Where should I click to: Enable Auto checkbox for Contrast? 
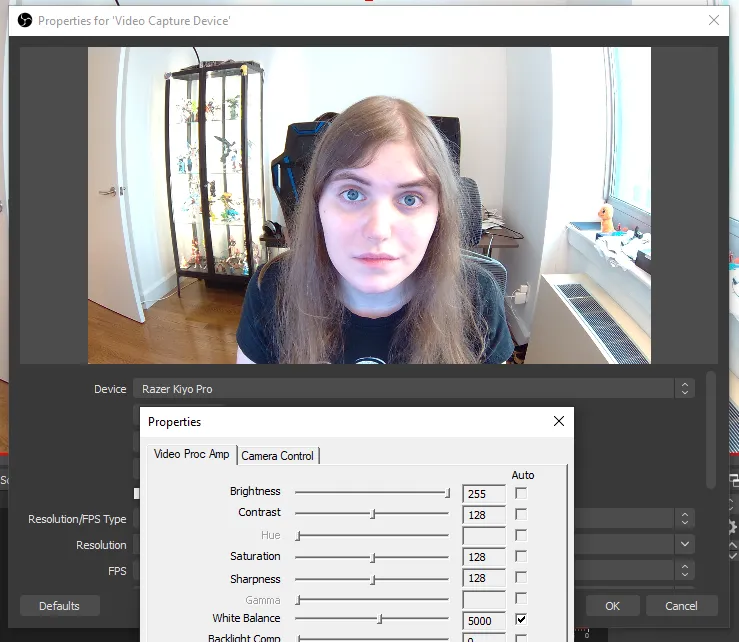pyautogui.click(x=521, y=514)
